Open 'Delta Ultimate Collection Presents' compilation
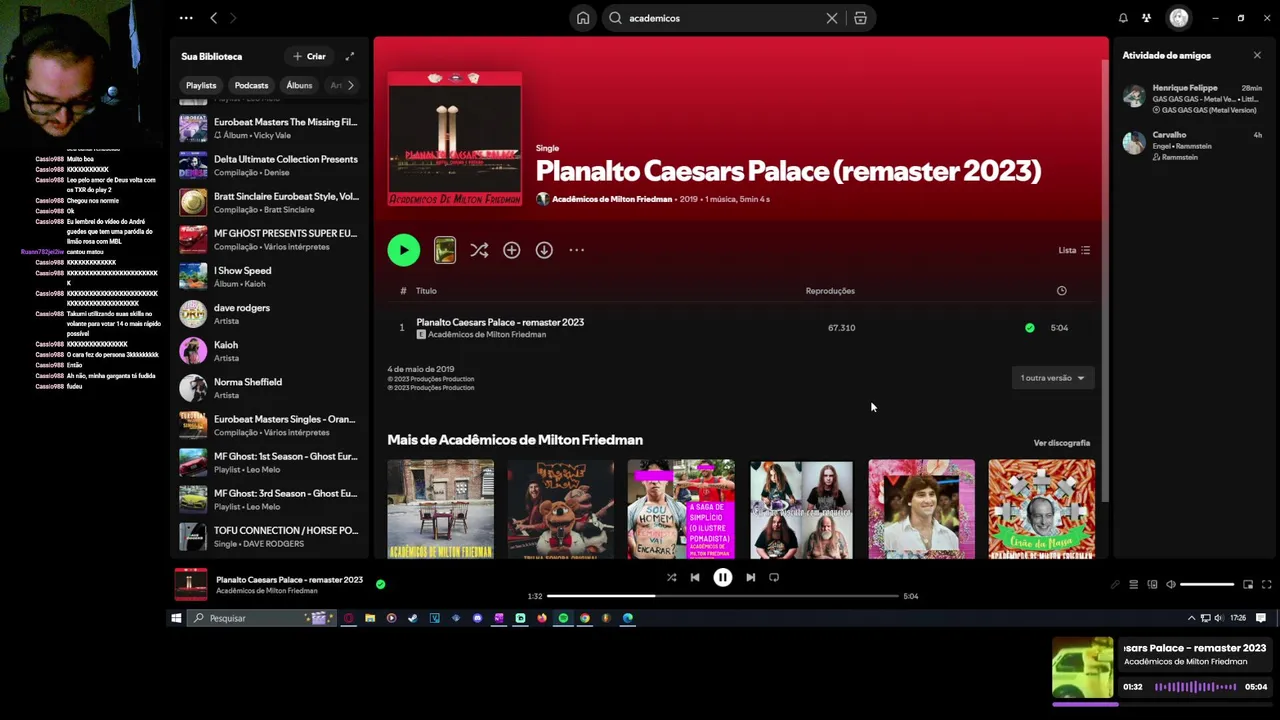The width and height of the screenshot is (1280, 720). (270, 165)
